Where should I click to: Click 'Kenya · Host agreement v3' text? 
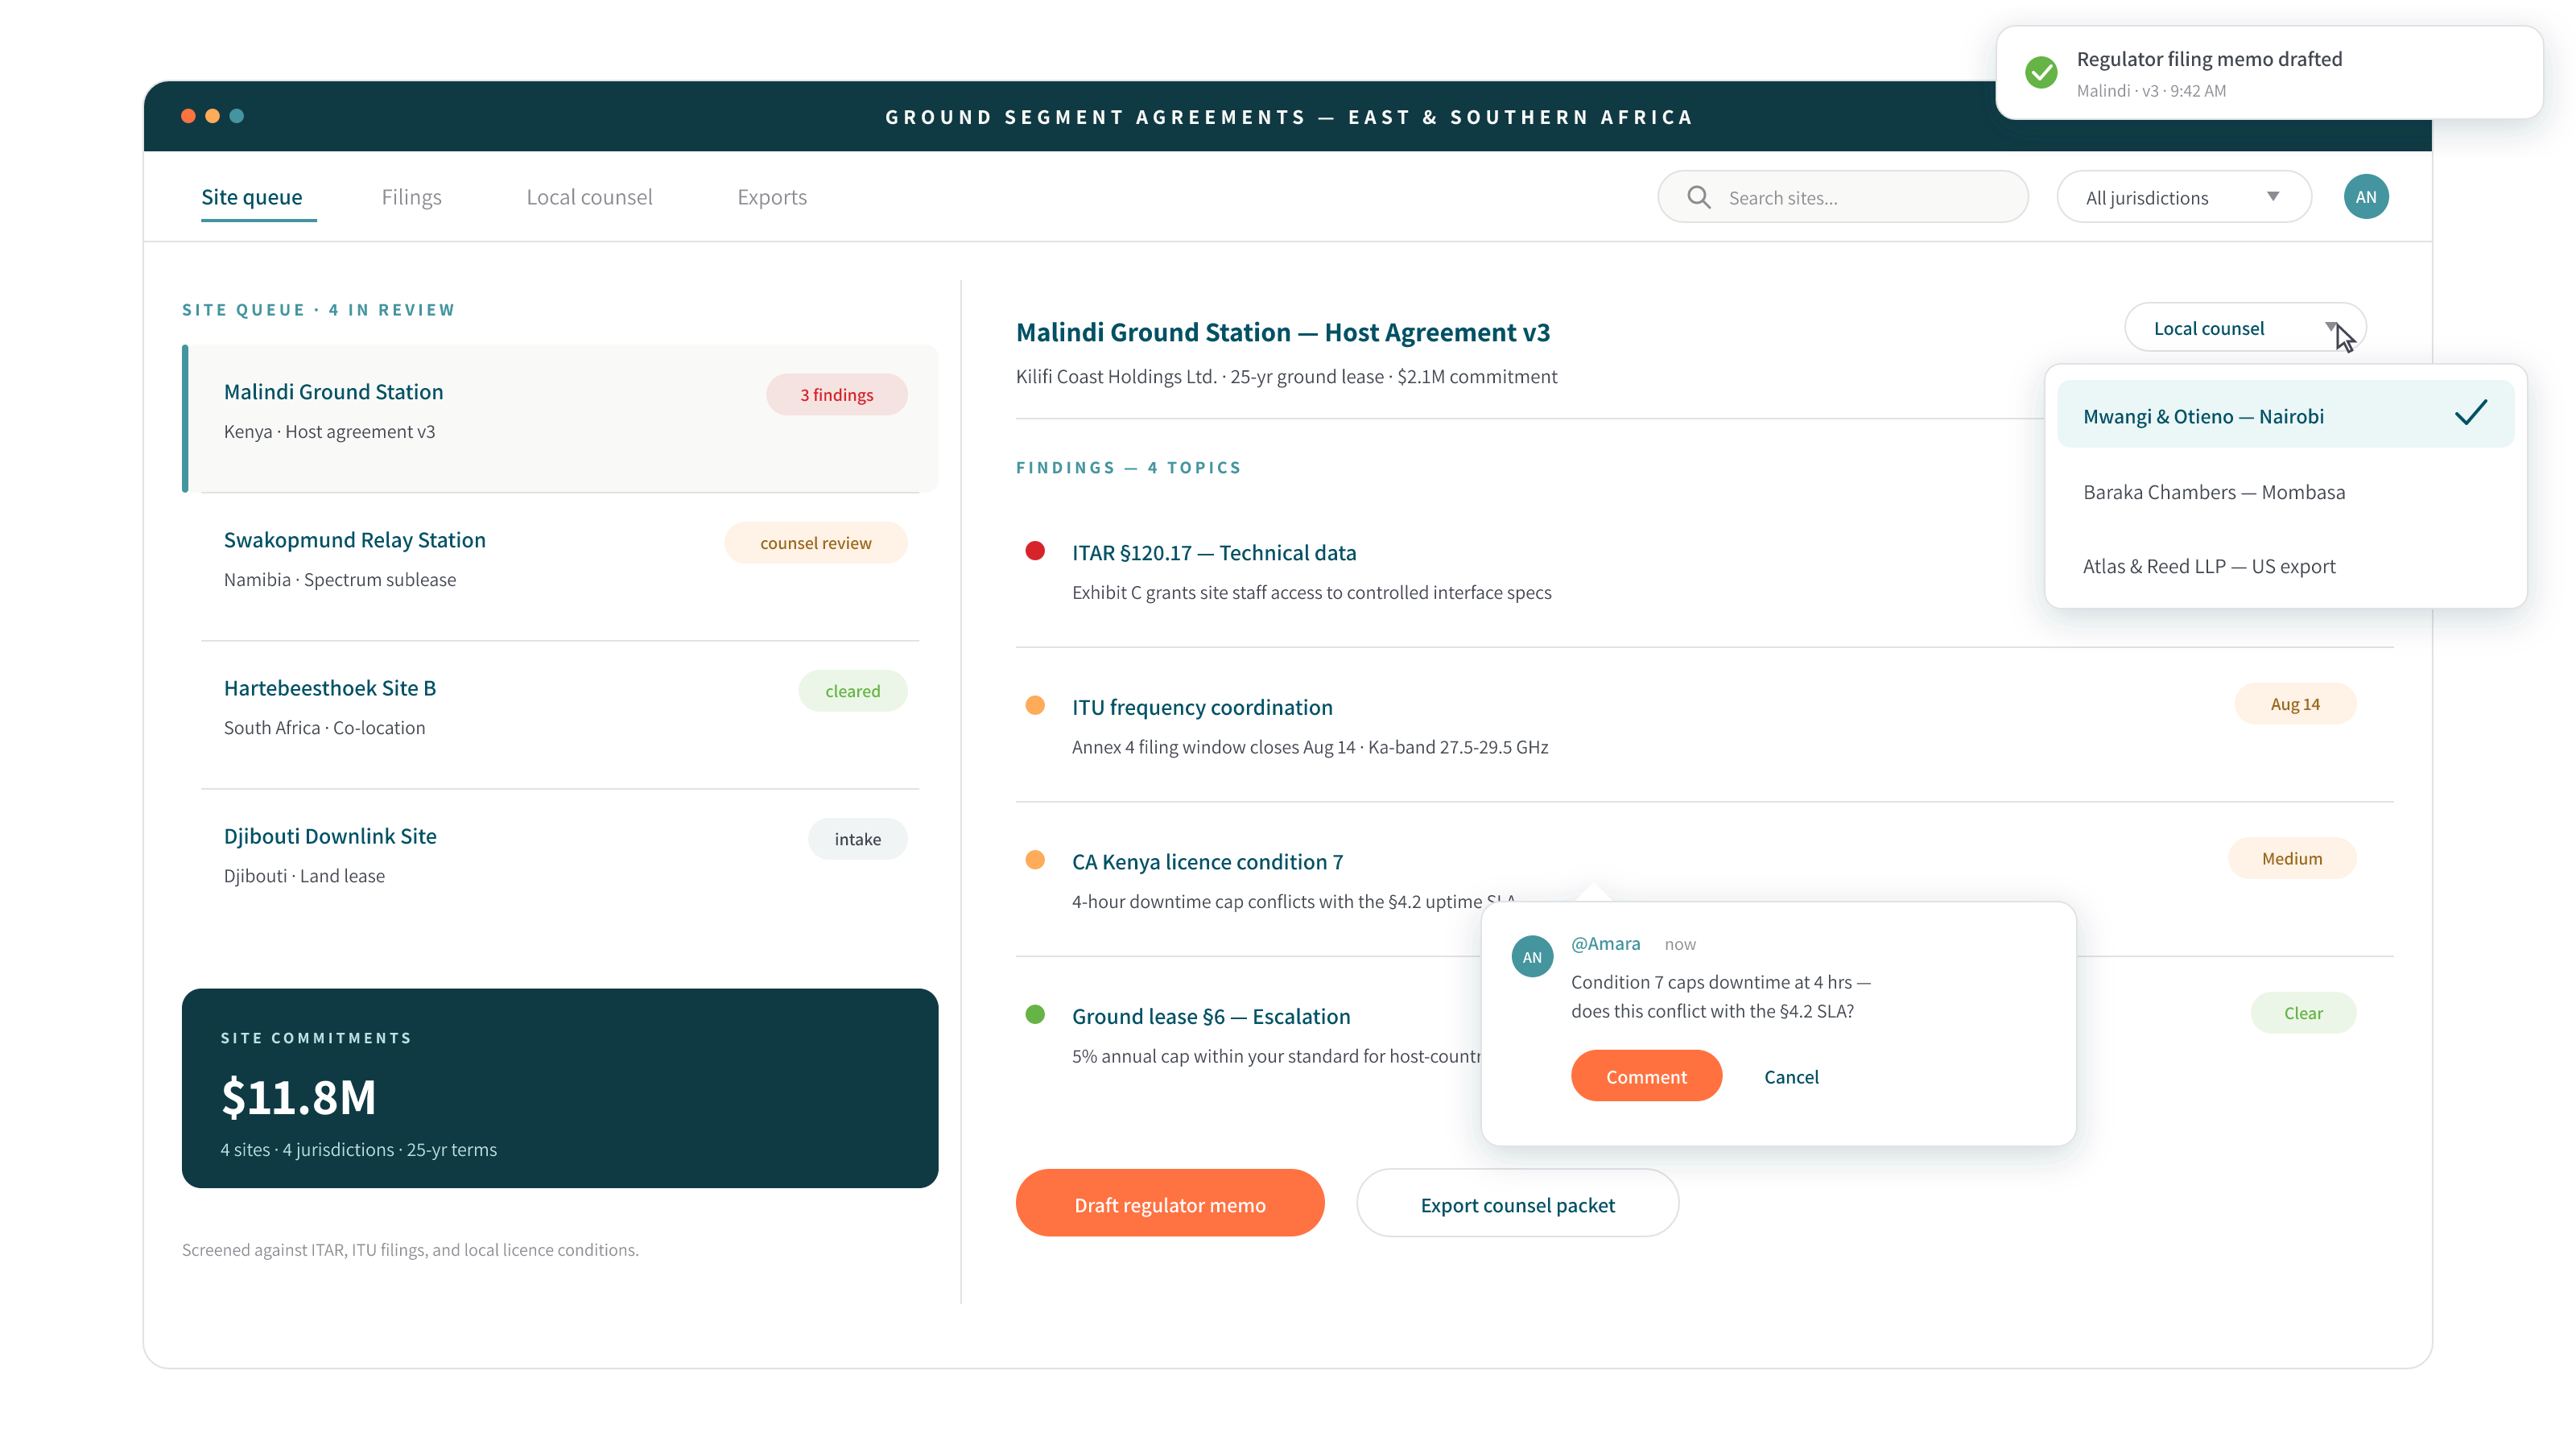(329, 431)
